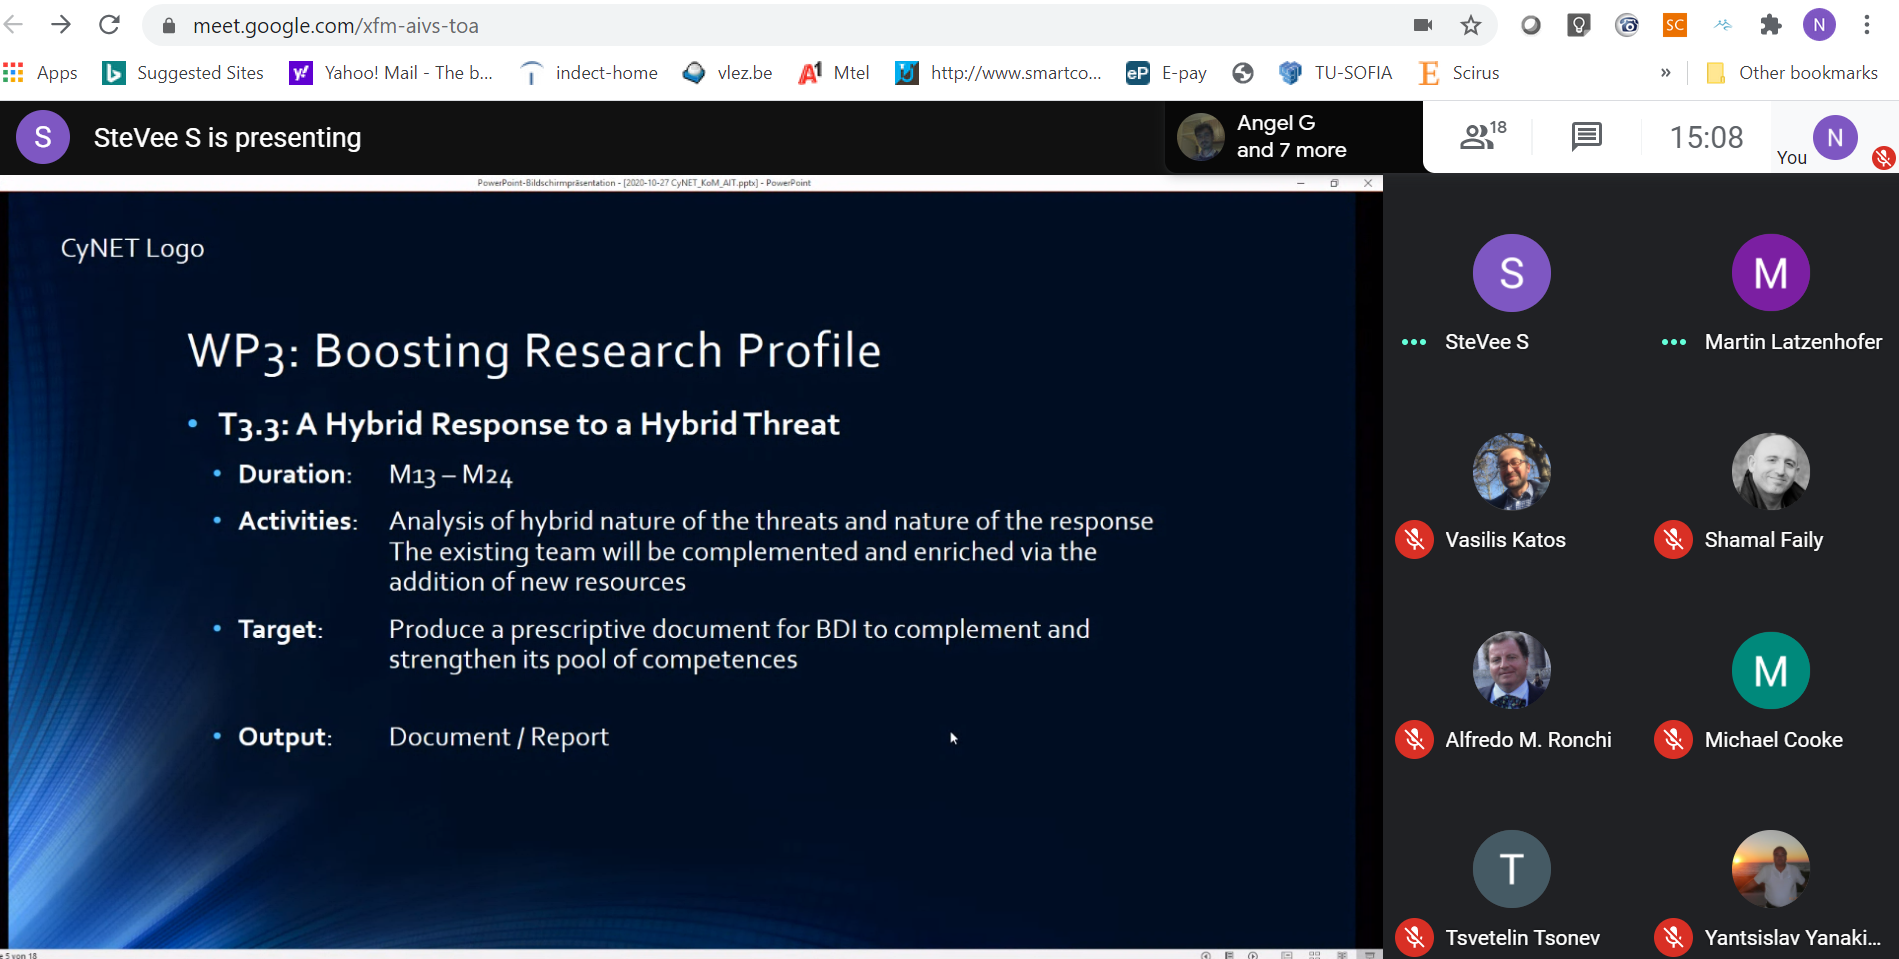The image size is (1899, 959).
Task: Open the Chrome profile N avatar
Action: click(x=1819, y=25)
